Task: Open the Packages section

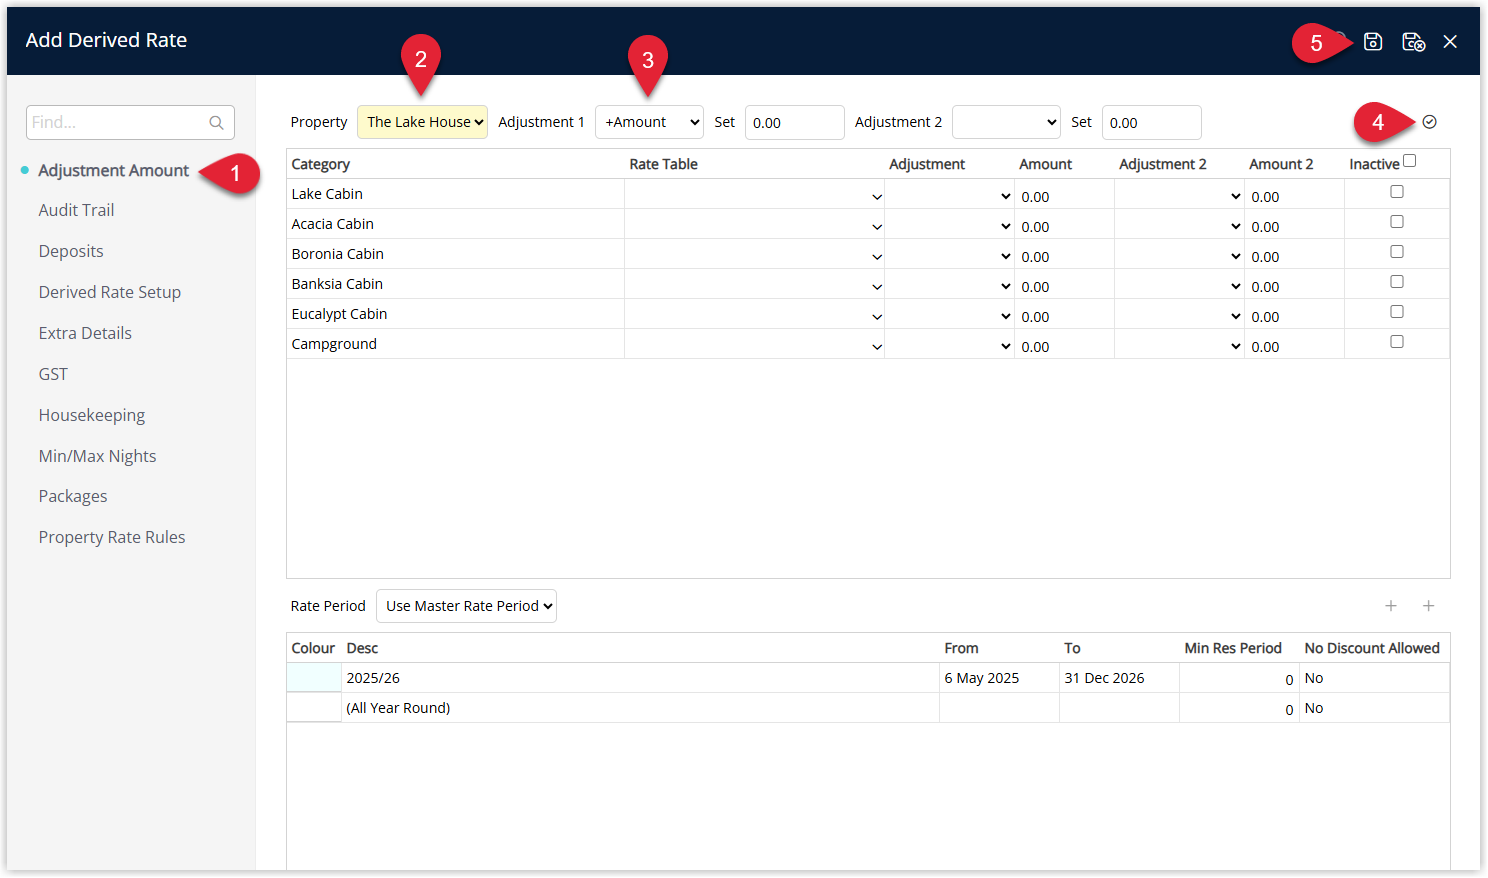Action: 73,496
